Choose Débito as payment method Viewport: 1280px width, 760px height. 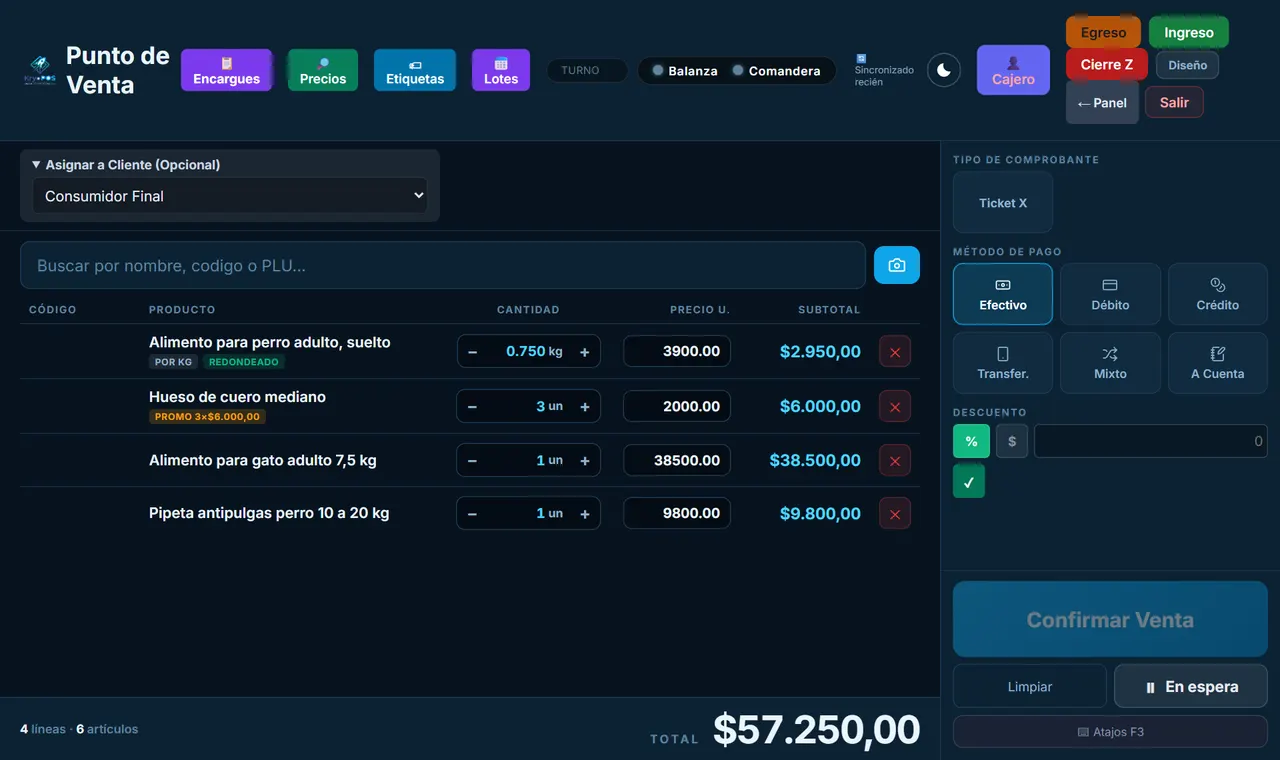coord(1110,294)
